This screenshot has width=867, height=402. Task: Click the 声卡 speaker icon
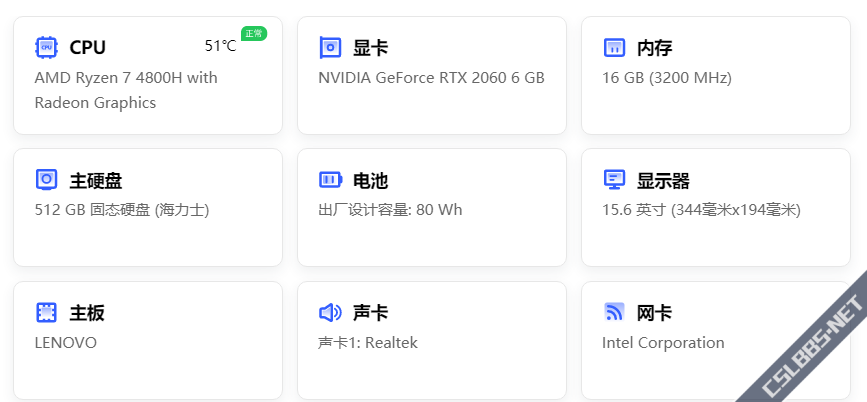330,312
